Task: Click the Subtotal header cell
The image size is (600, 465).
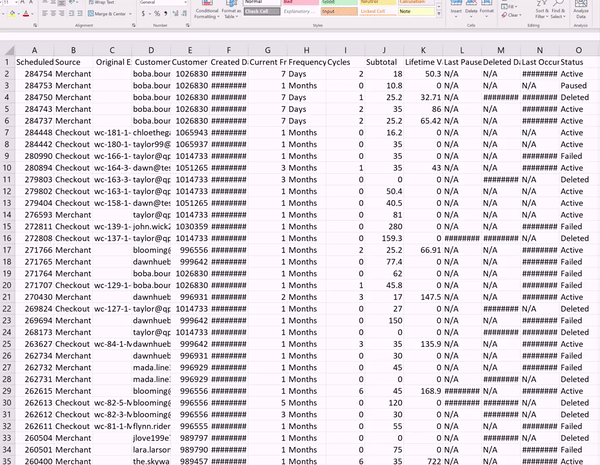Action: tap(384, 62)
